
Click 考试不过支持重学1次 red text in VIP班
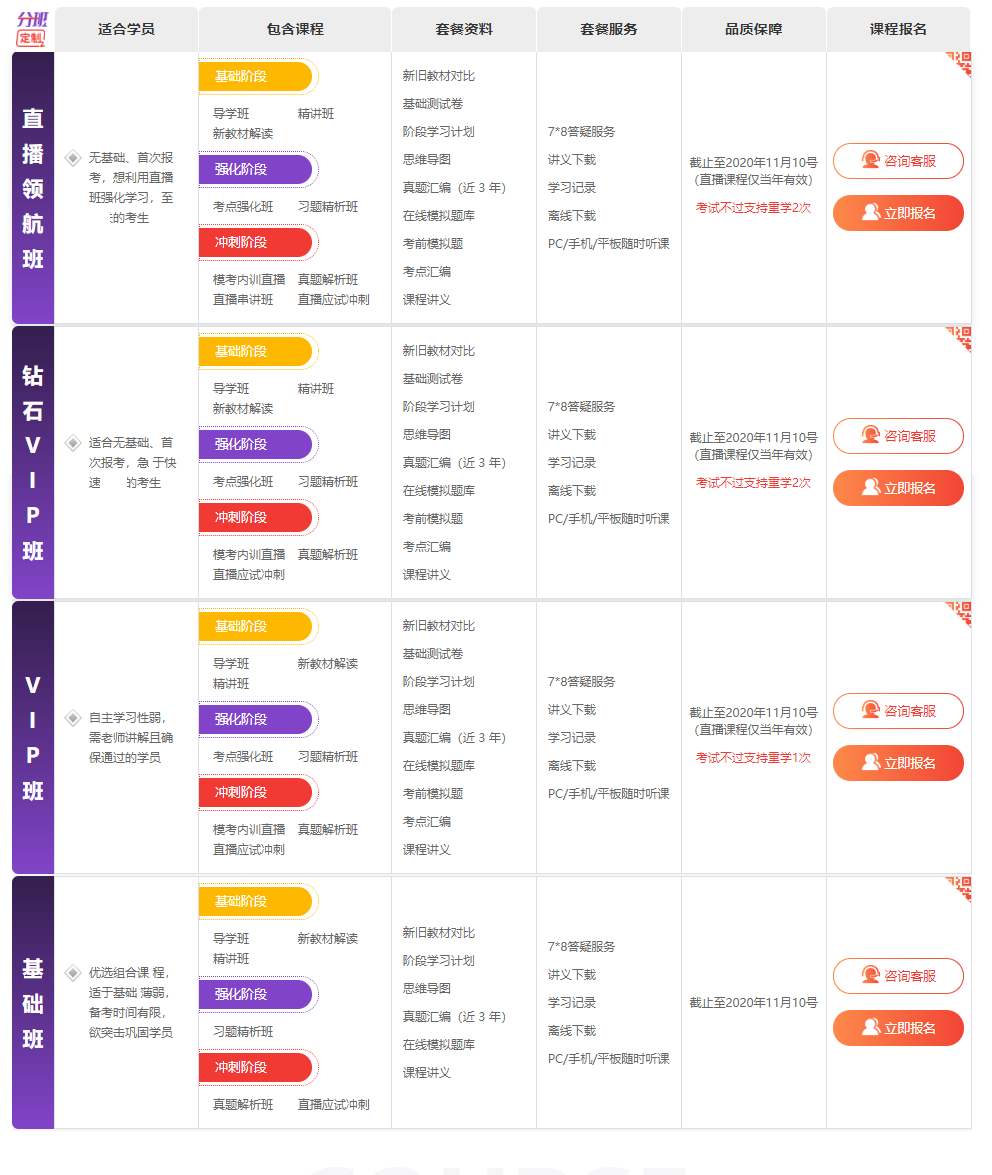pos(753,758)
